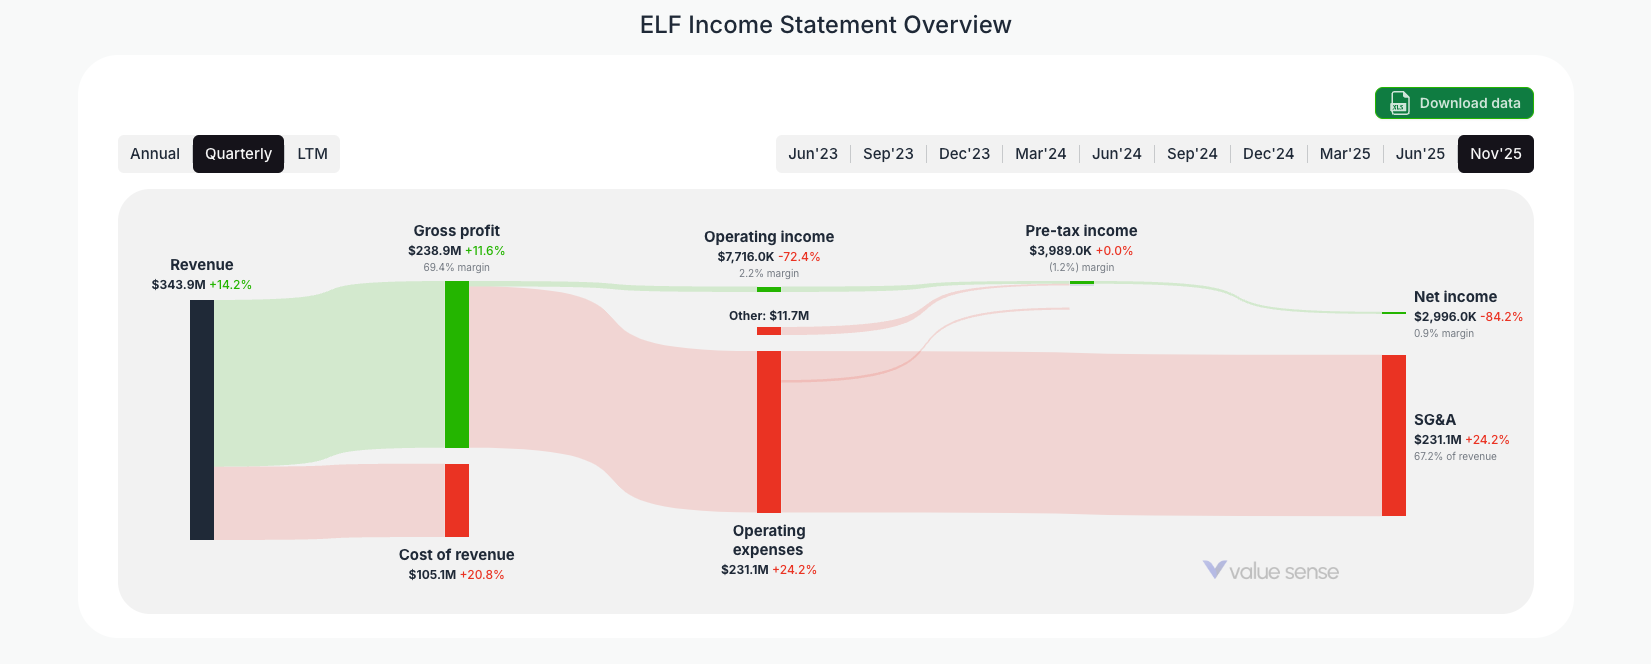View the Dec'24 quarter
The height and width of the screenshot is (664, 1651).
click(x=1268, y=153)
